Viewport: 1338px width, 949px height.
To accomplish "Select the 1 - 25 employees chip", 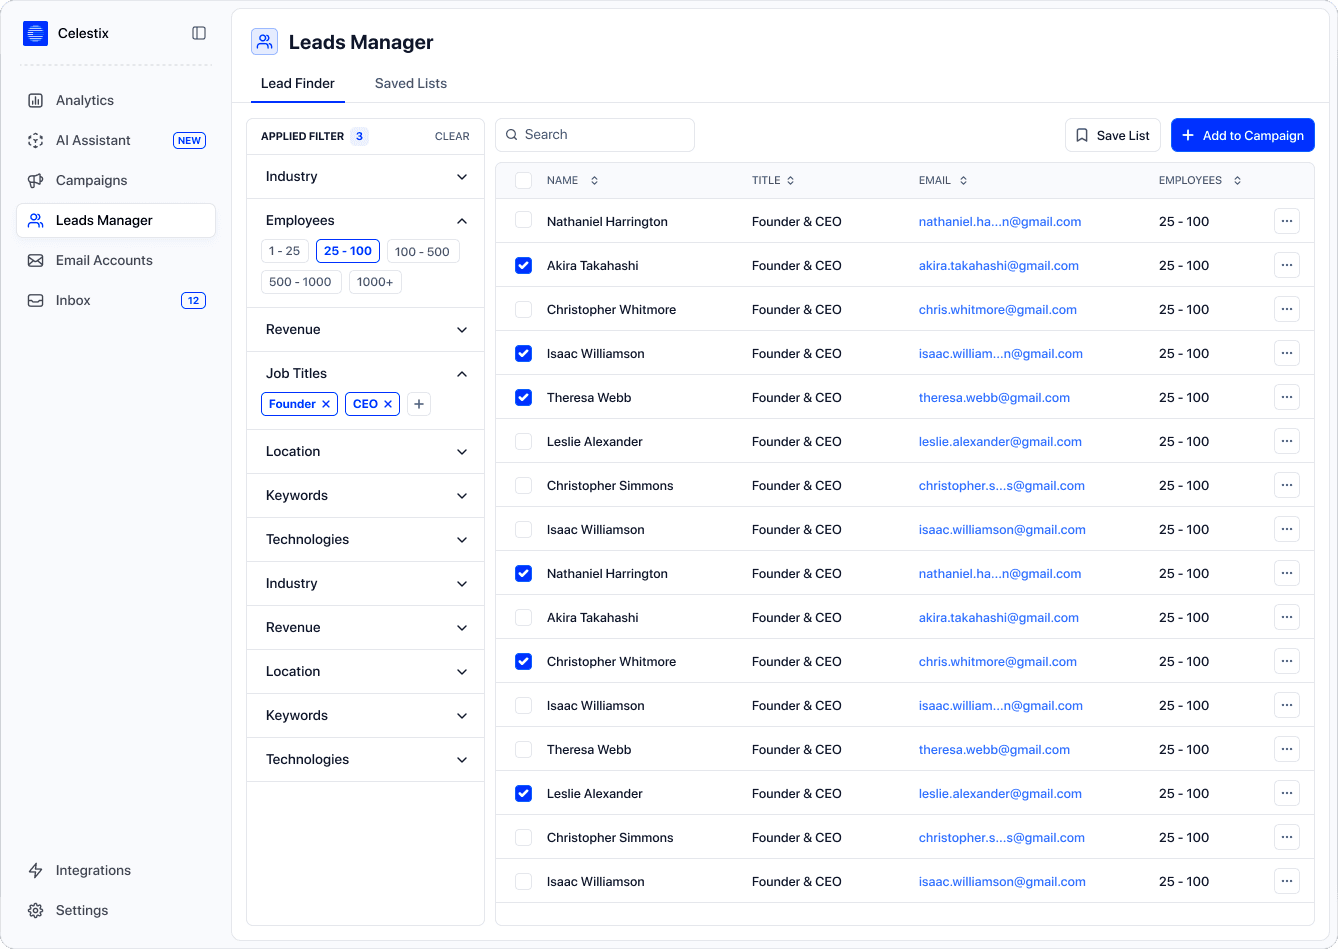I will 285,251.
